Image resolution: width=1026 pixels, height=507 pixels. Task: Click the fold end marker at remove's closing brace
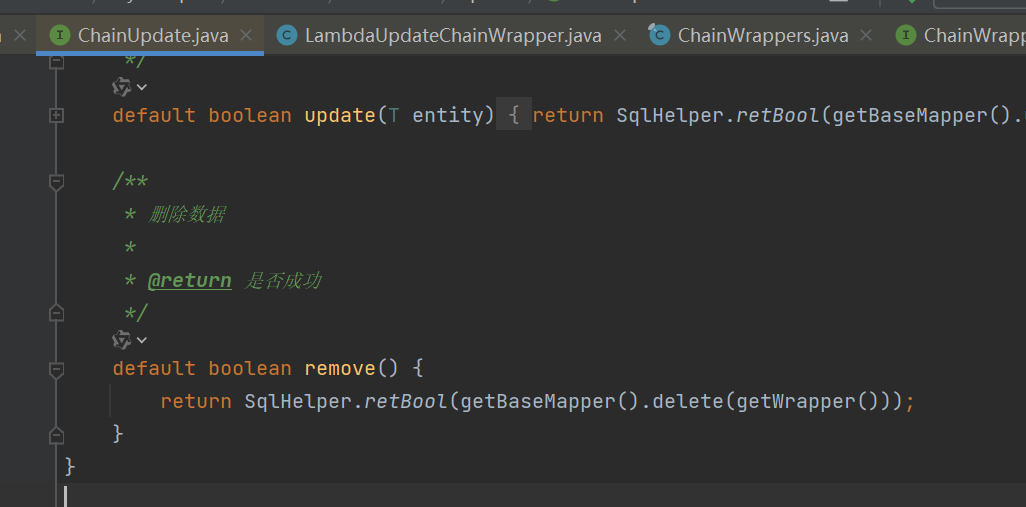pyautogui.click(x=56, y=435)
